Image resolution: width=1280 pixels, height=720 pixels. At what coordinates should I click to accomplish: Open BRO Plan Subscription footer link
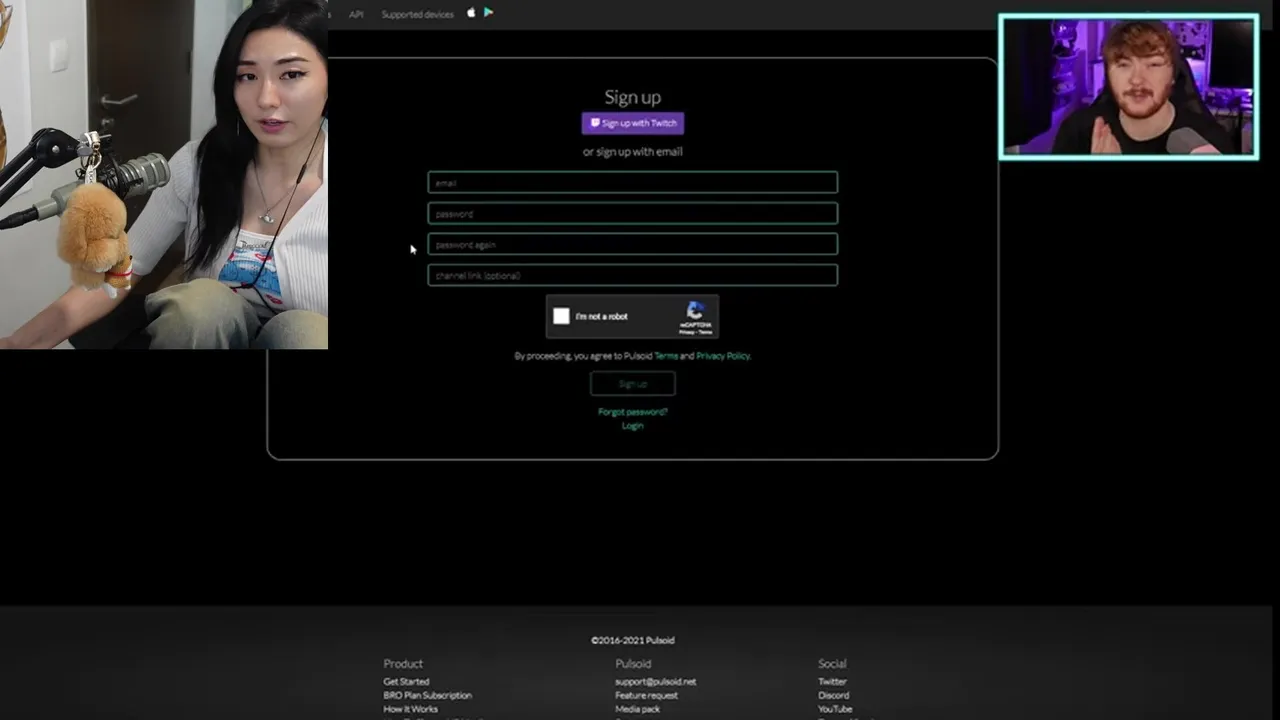[x=427, y=695]
